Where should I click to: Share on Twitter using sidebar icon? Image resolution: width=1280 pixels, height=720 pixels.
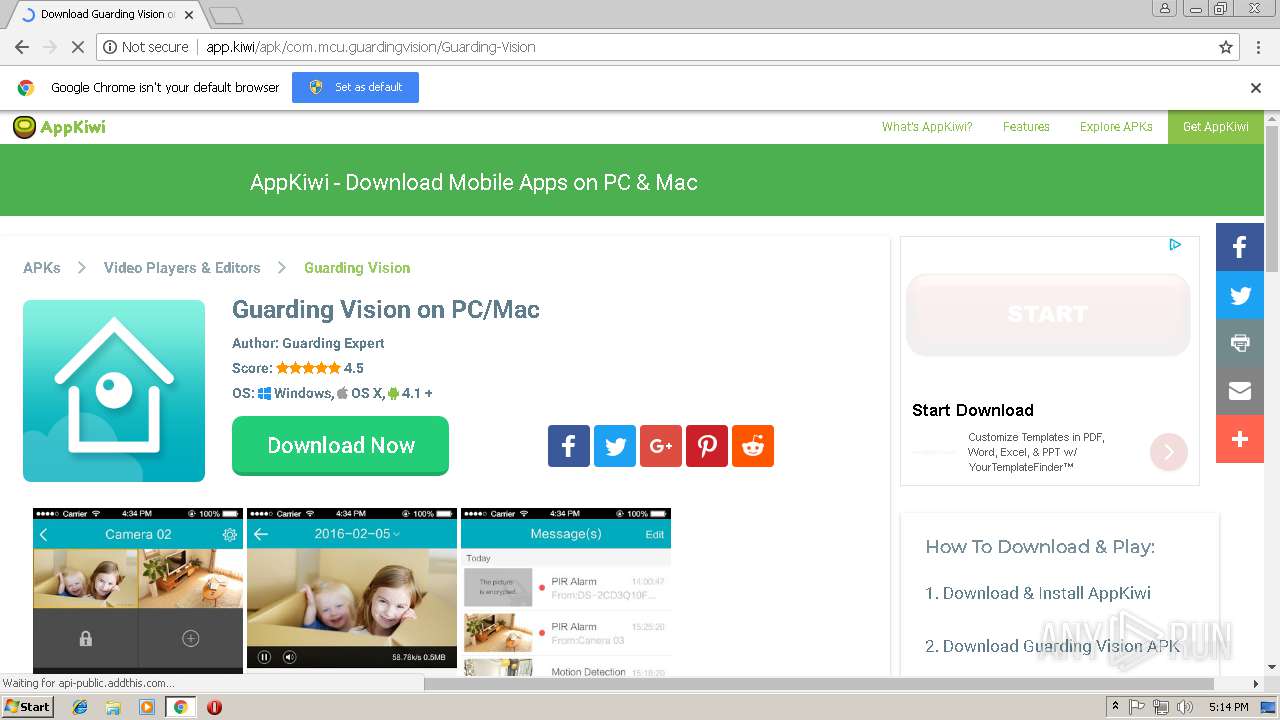pos(1240,295)
